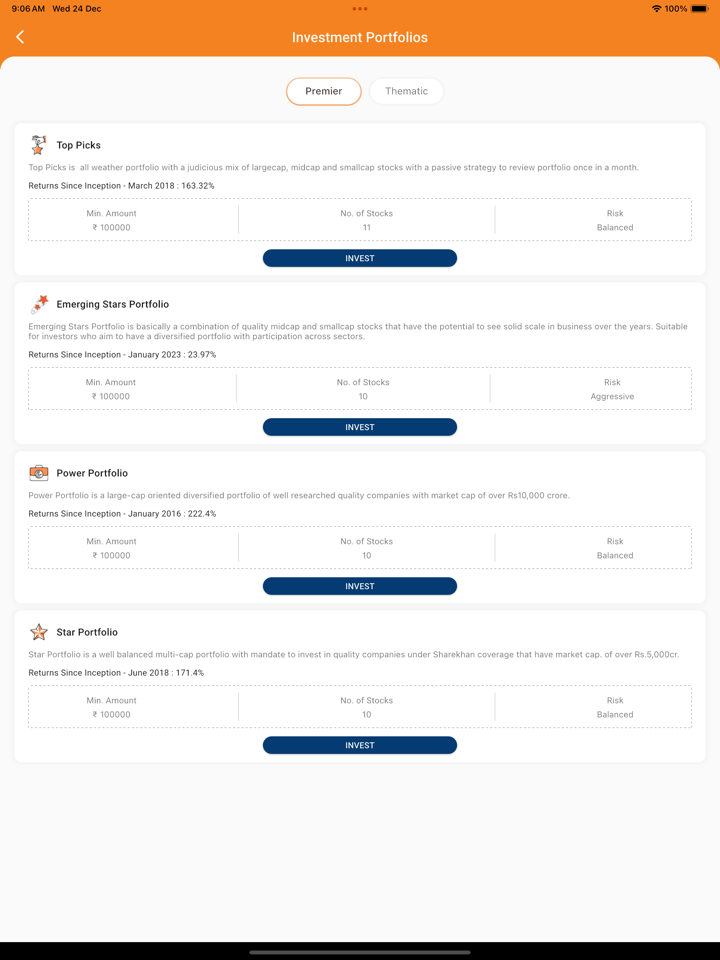Tap the Star Portfolio star icon

[x=39, y=632]
